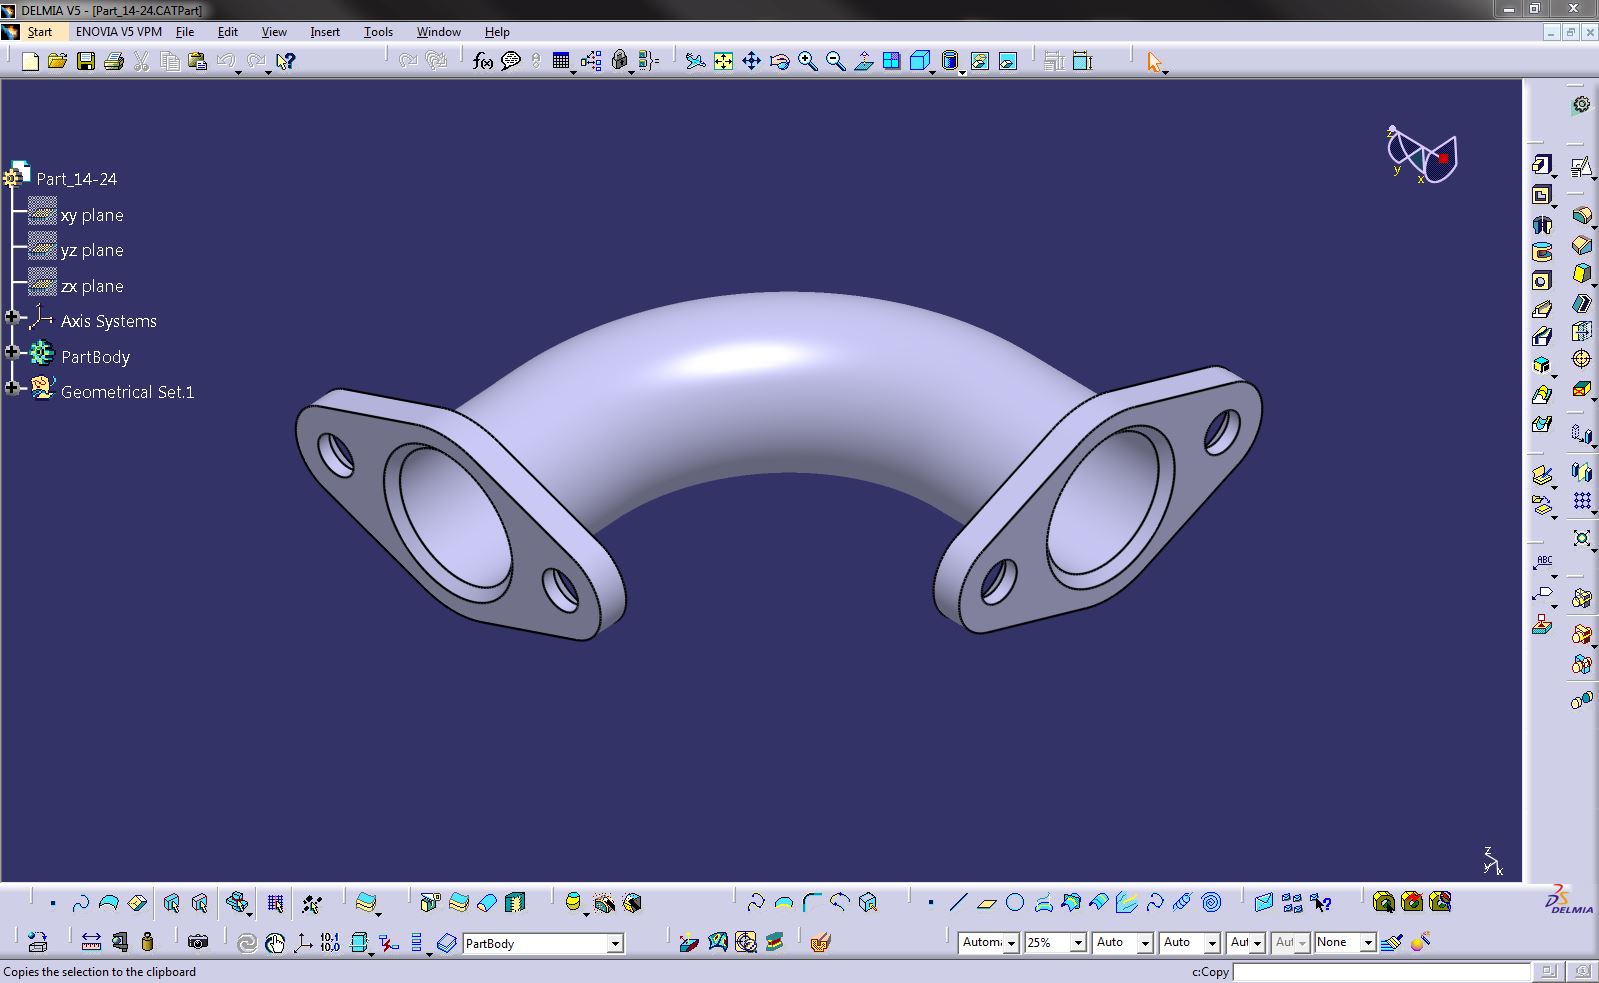Select the yz plane tree item

pos(92,250)
